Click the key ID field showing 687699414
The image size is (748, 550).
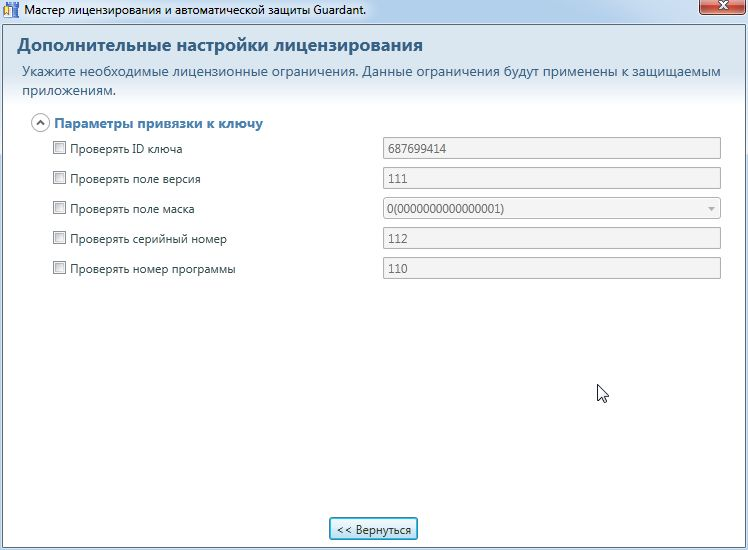click(551, 149)
